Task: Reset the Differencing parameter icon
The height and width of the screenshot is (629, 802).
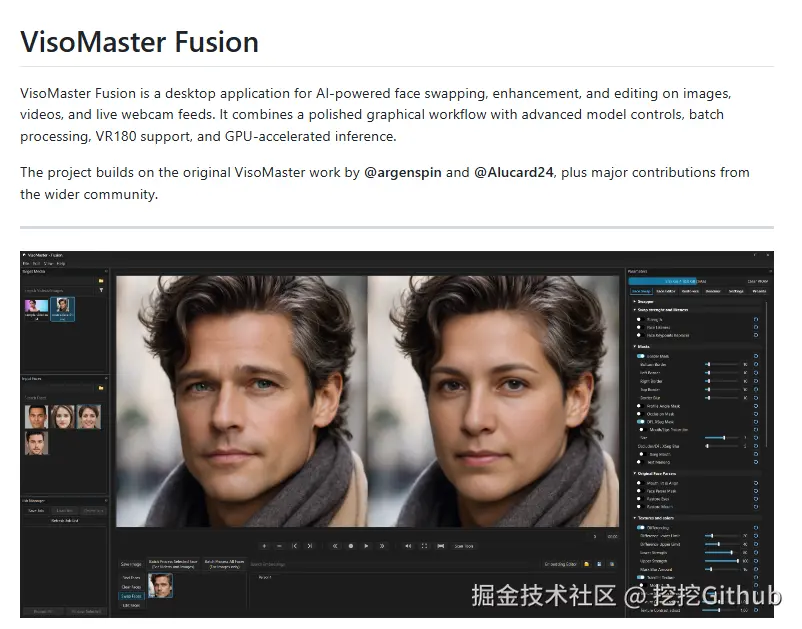Action: coord(756,528)
